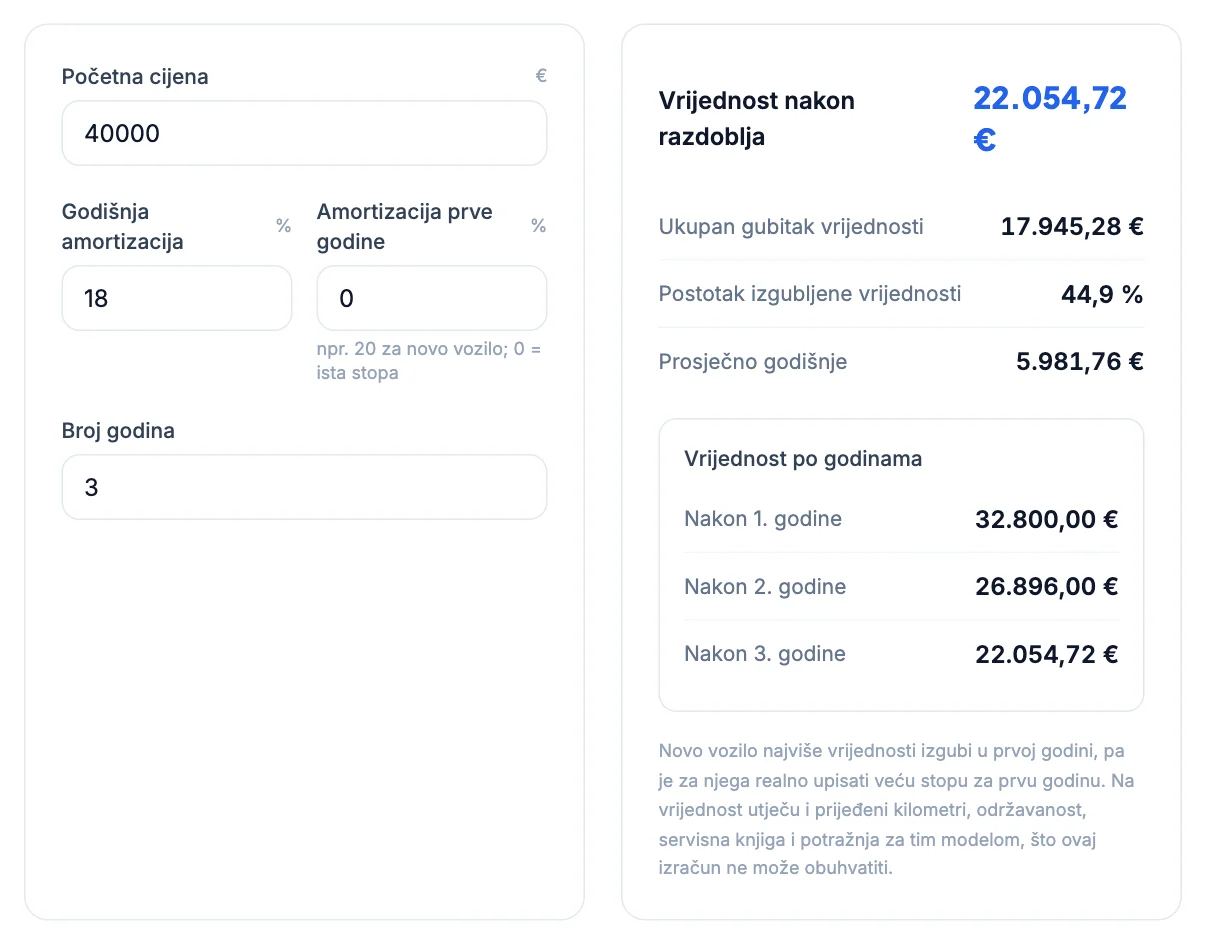Click the percent symbol next to Amortizacija prve godine
Image resolution: width=1206 pixels, height=944 pixels.
(539, 226)
